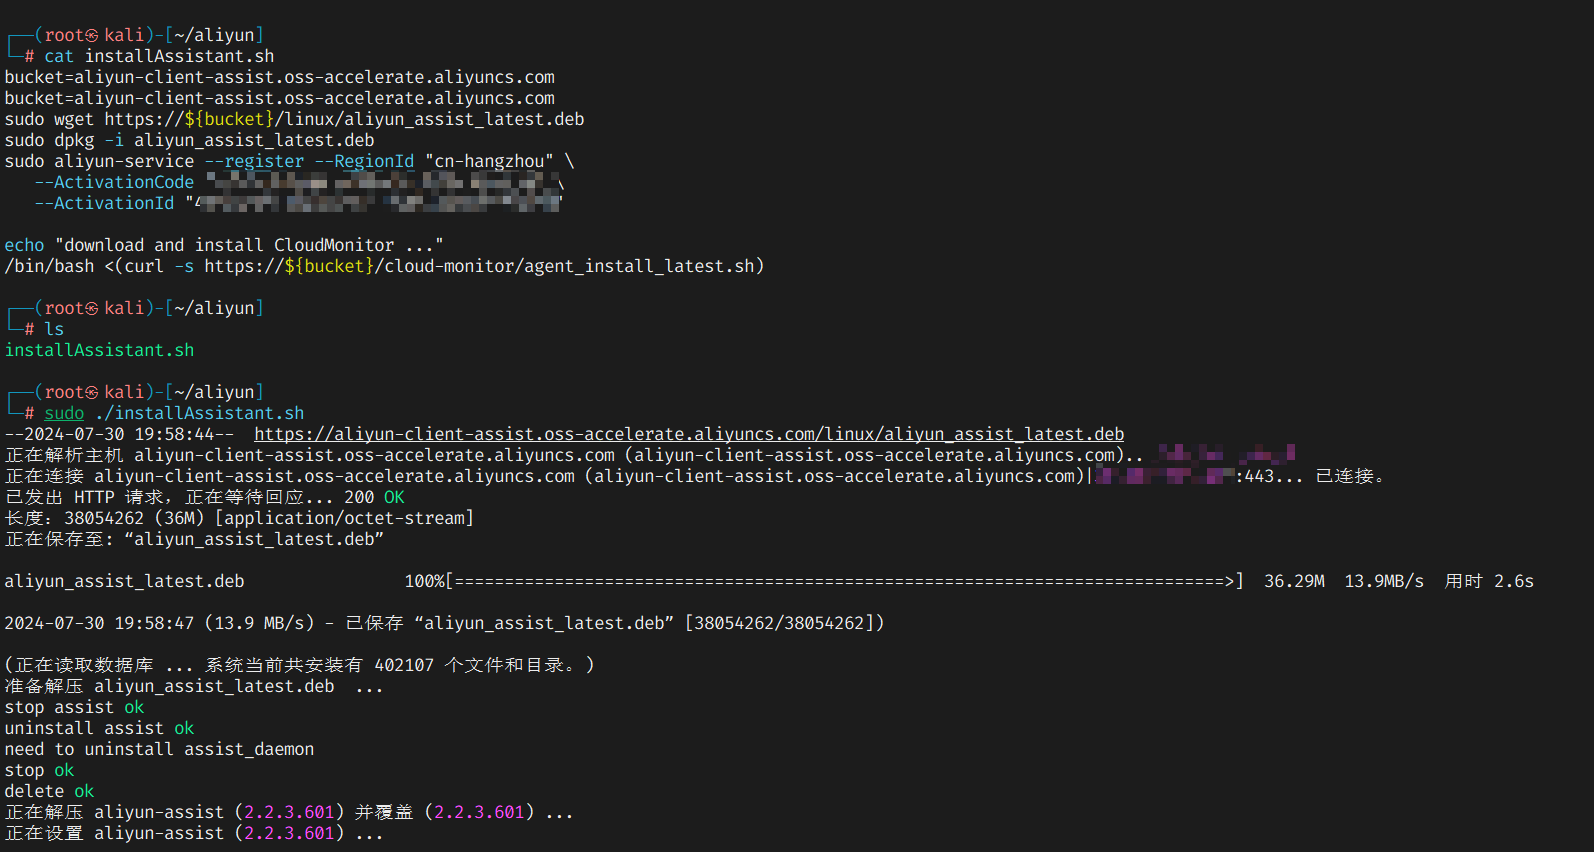The height and width of the screenshot is (852, 1594).
Task: Select the 'sudo wget' command line
Action: 295,119
